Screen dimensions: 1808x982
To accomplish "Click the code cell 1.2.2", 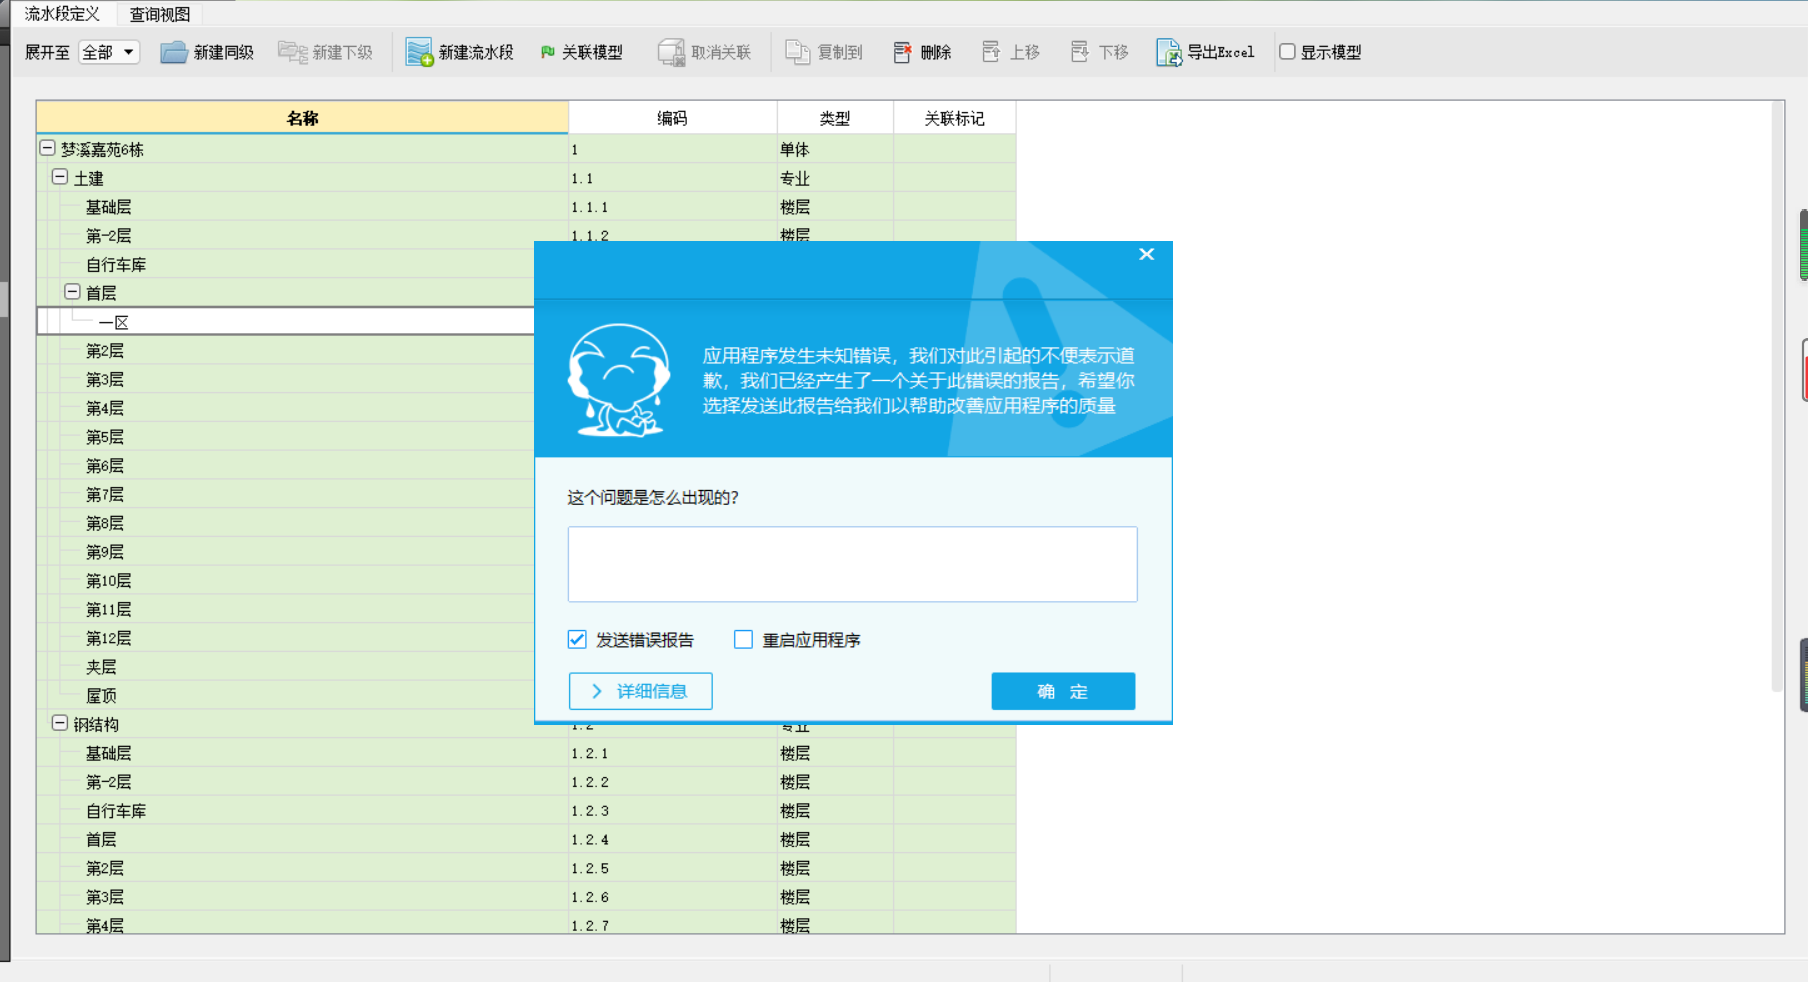I will pyautogui.click(x=672, y=782).
